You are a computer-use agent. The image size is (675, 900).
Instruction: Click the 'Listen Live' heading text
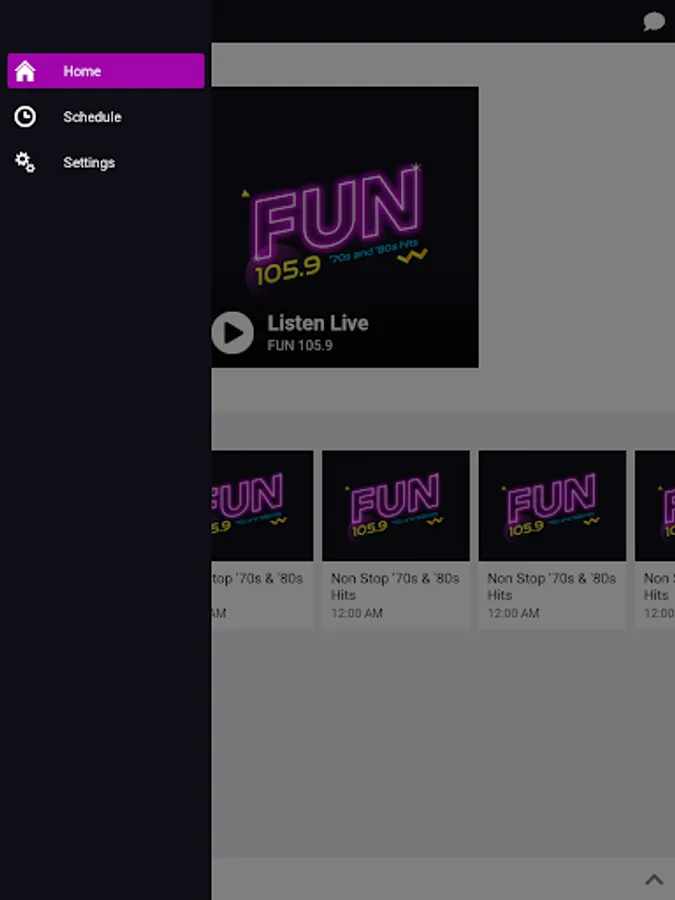click(x=317, y=323)
